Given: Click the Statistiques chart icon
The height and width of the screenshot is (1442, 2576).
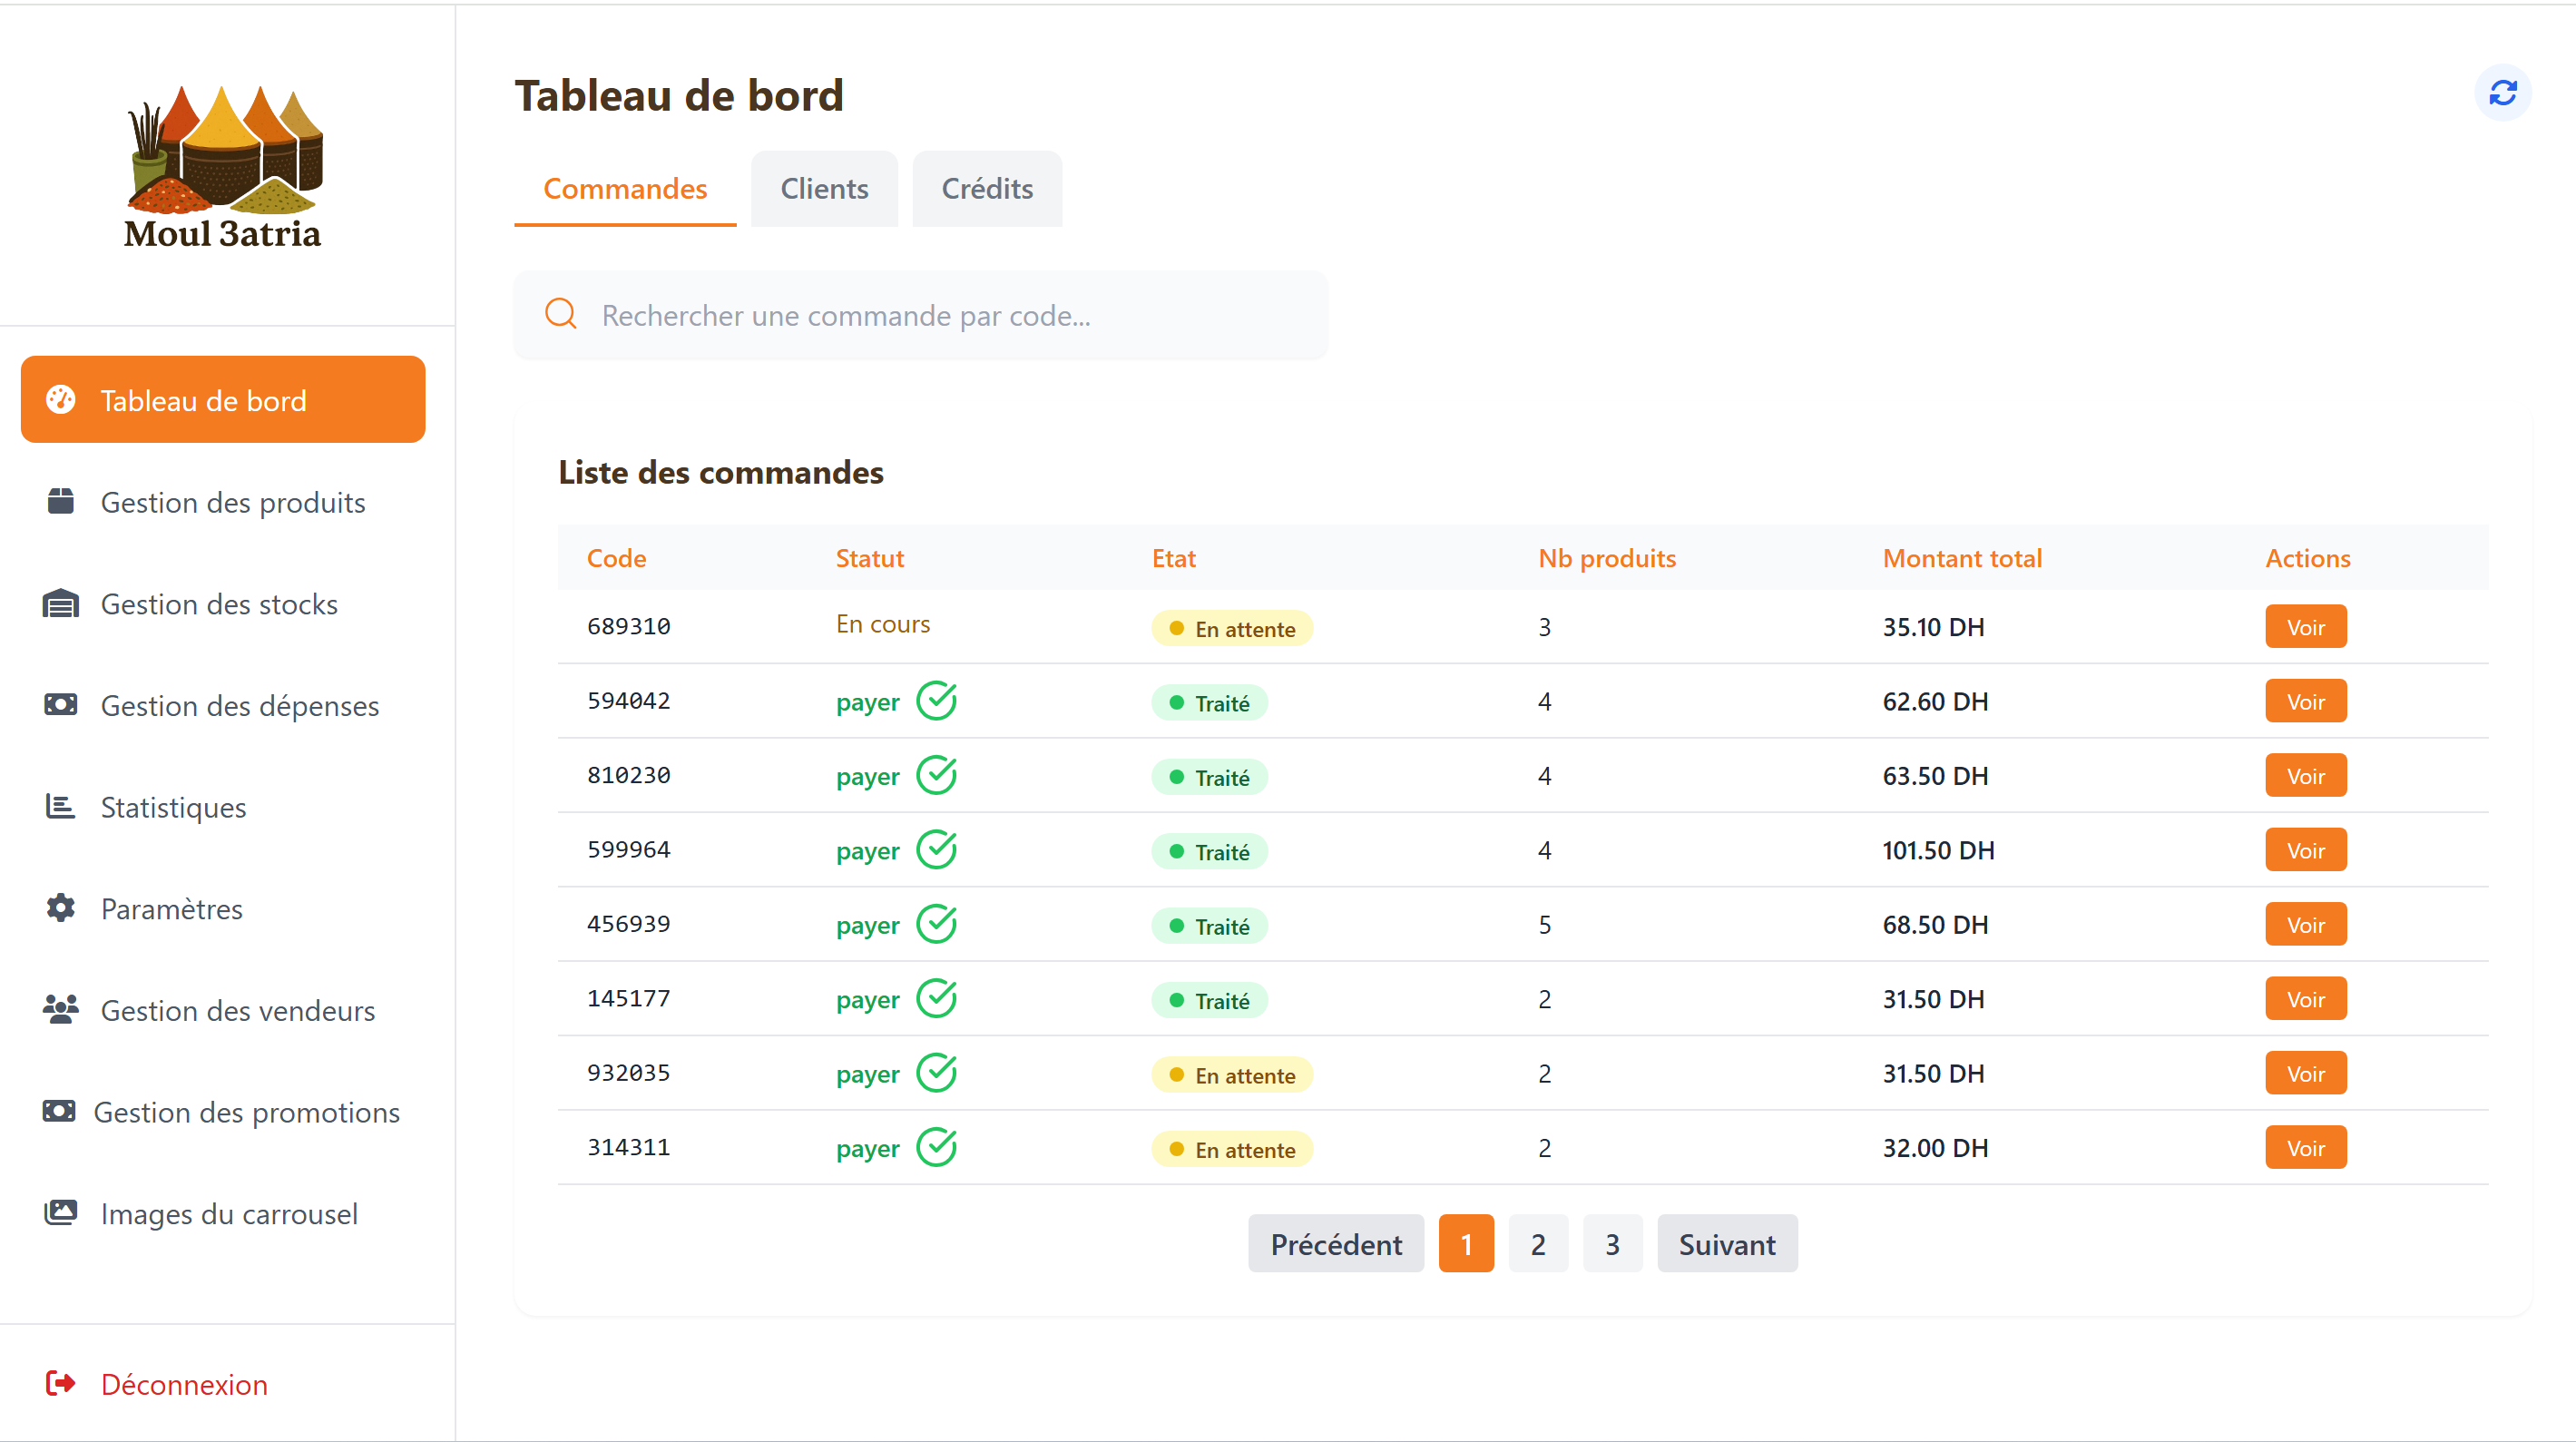Looking at the screenshot, I should (61, 806).
